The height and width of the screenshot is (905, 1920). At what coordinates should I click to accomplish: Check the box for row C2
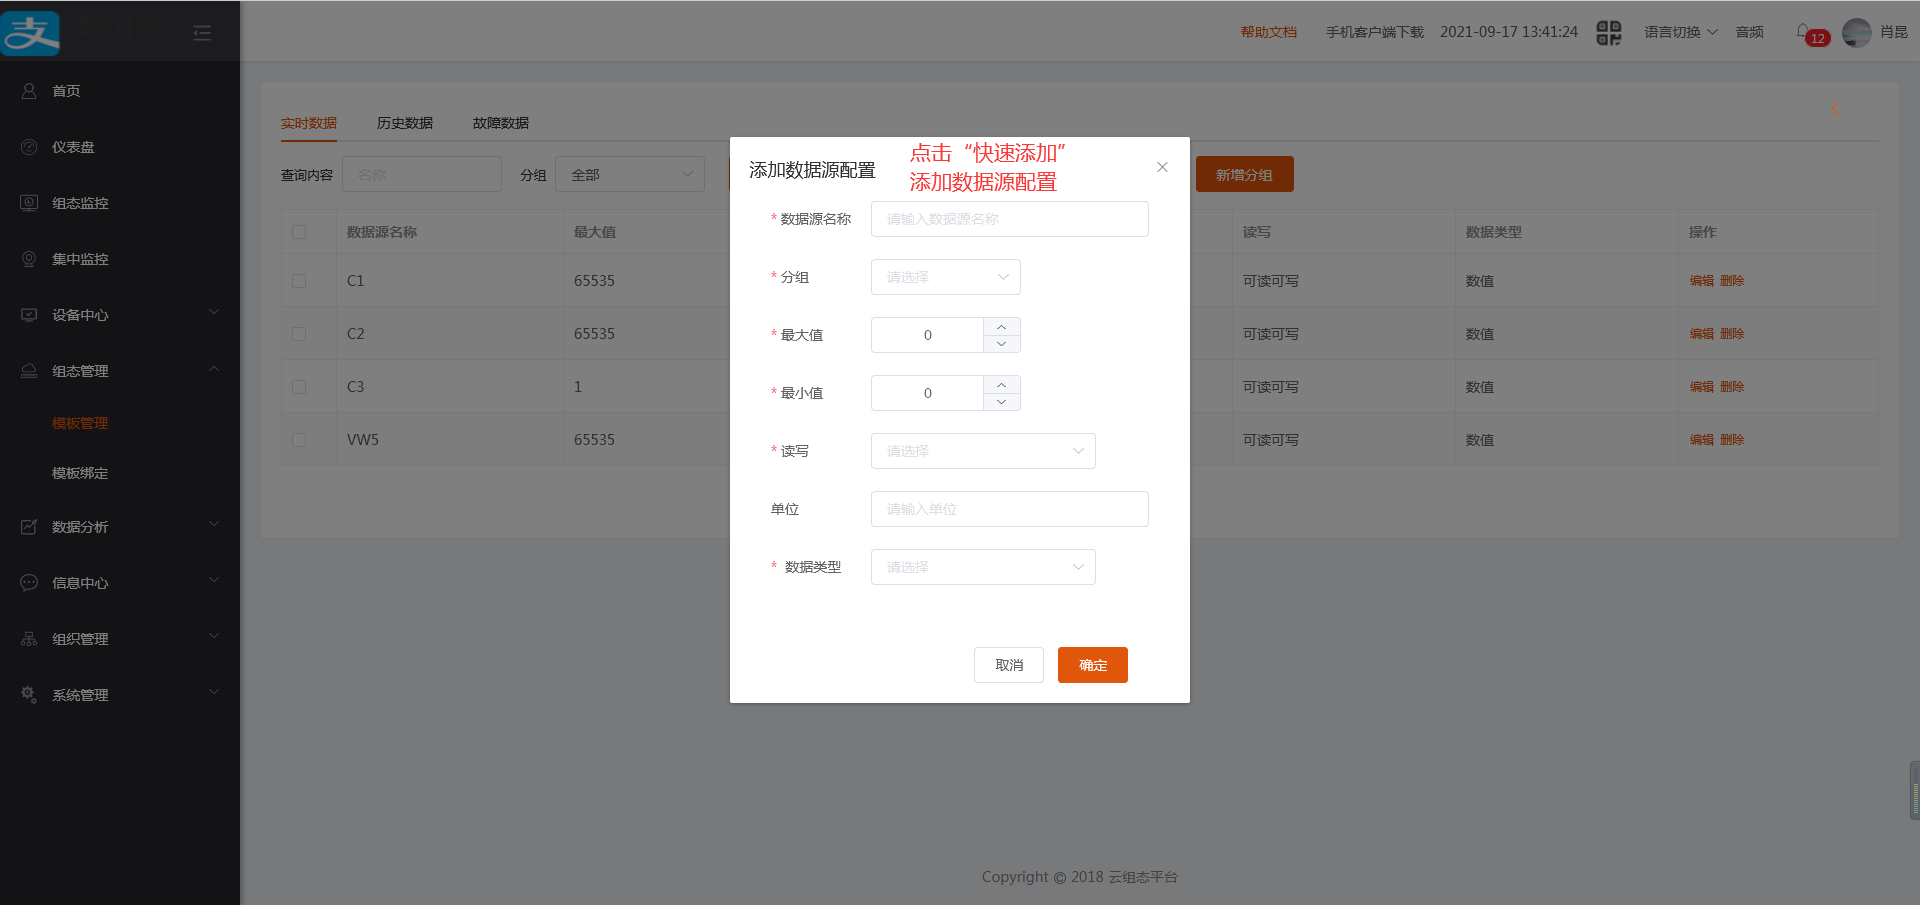click(299, 334)
